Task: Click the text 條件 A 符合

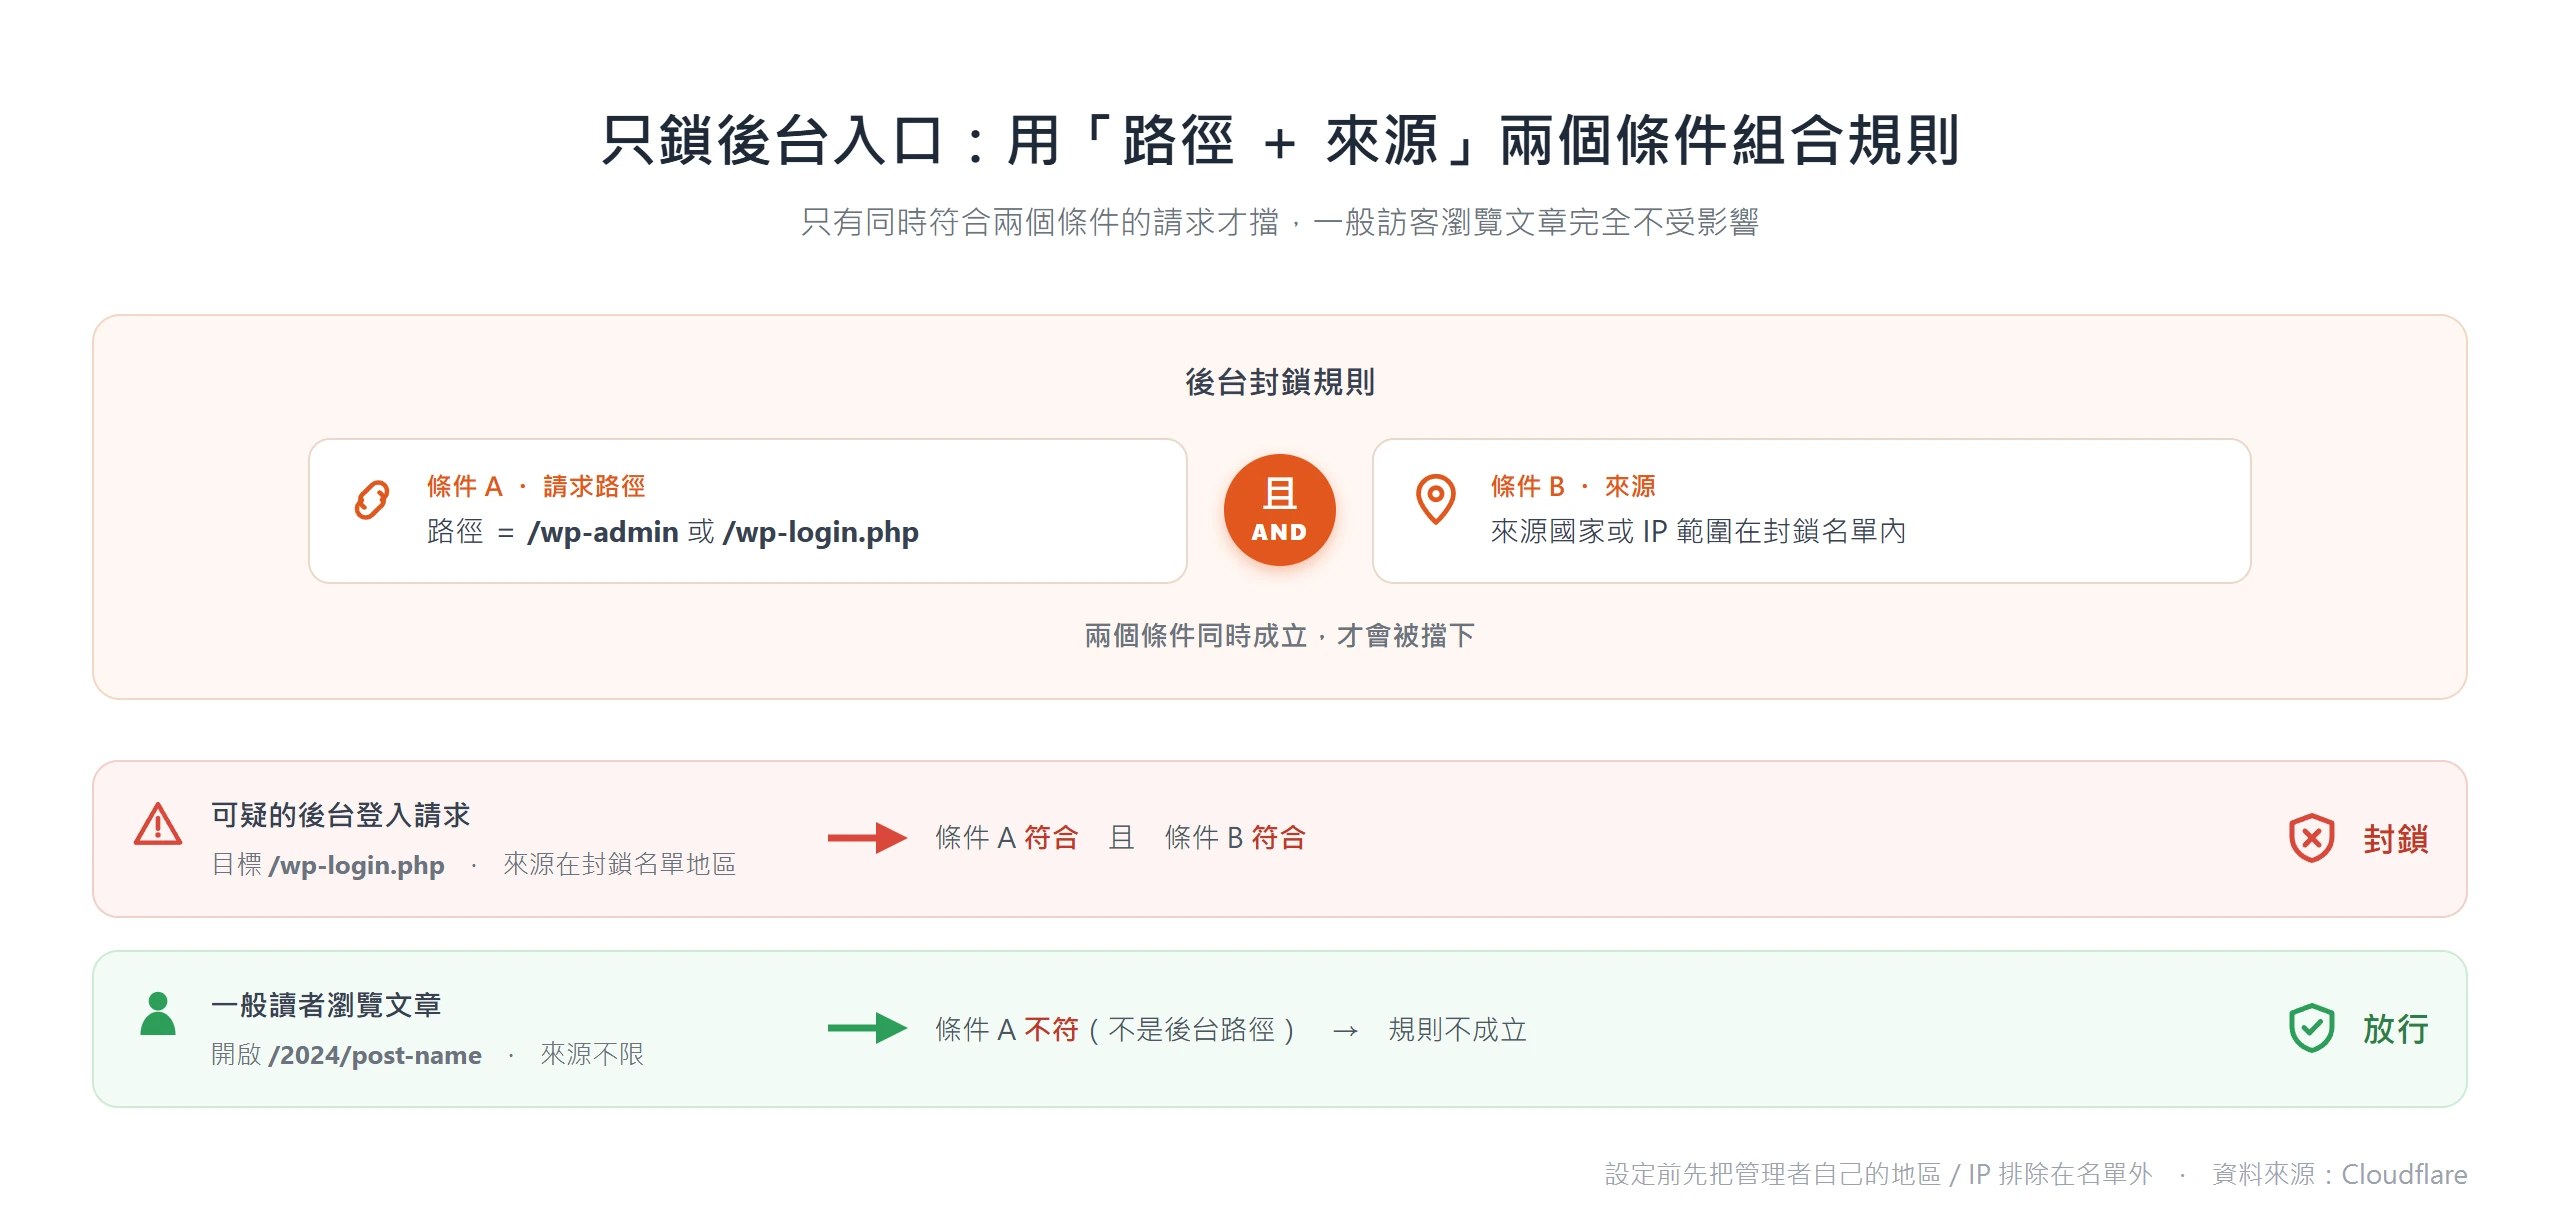Action: [x=1007, y=838]
